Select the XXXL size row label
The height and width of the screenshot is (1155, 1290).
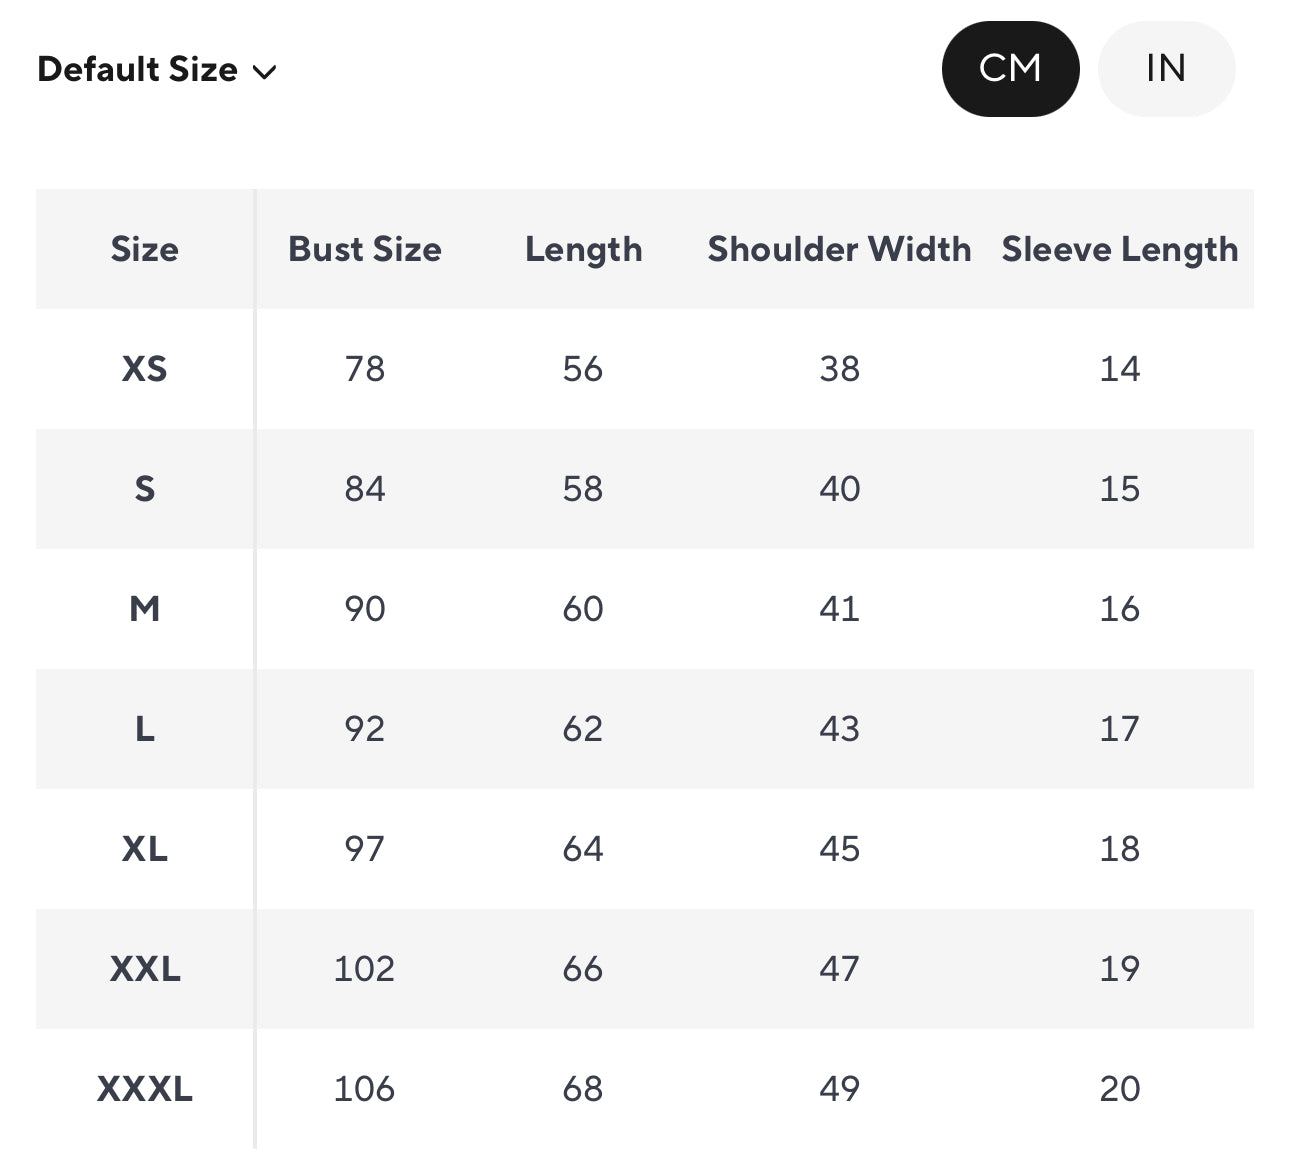click(145, 1089)
